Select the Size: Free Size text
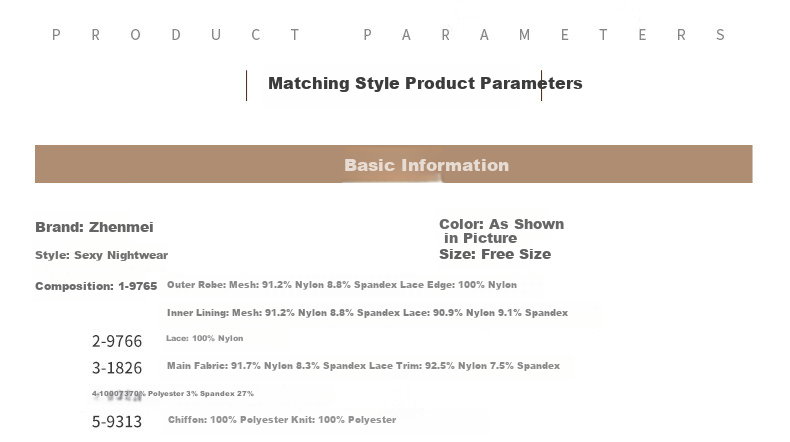The image size is (790, 442). point(495,254)
